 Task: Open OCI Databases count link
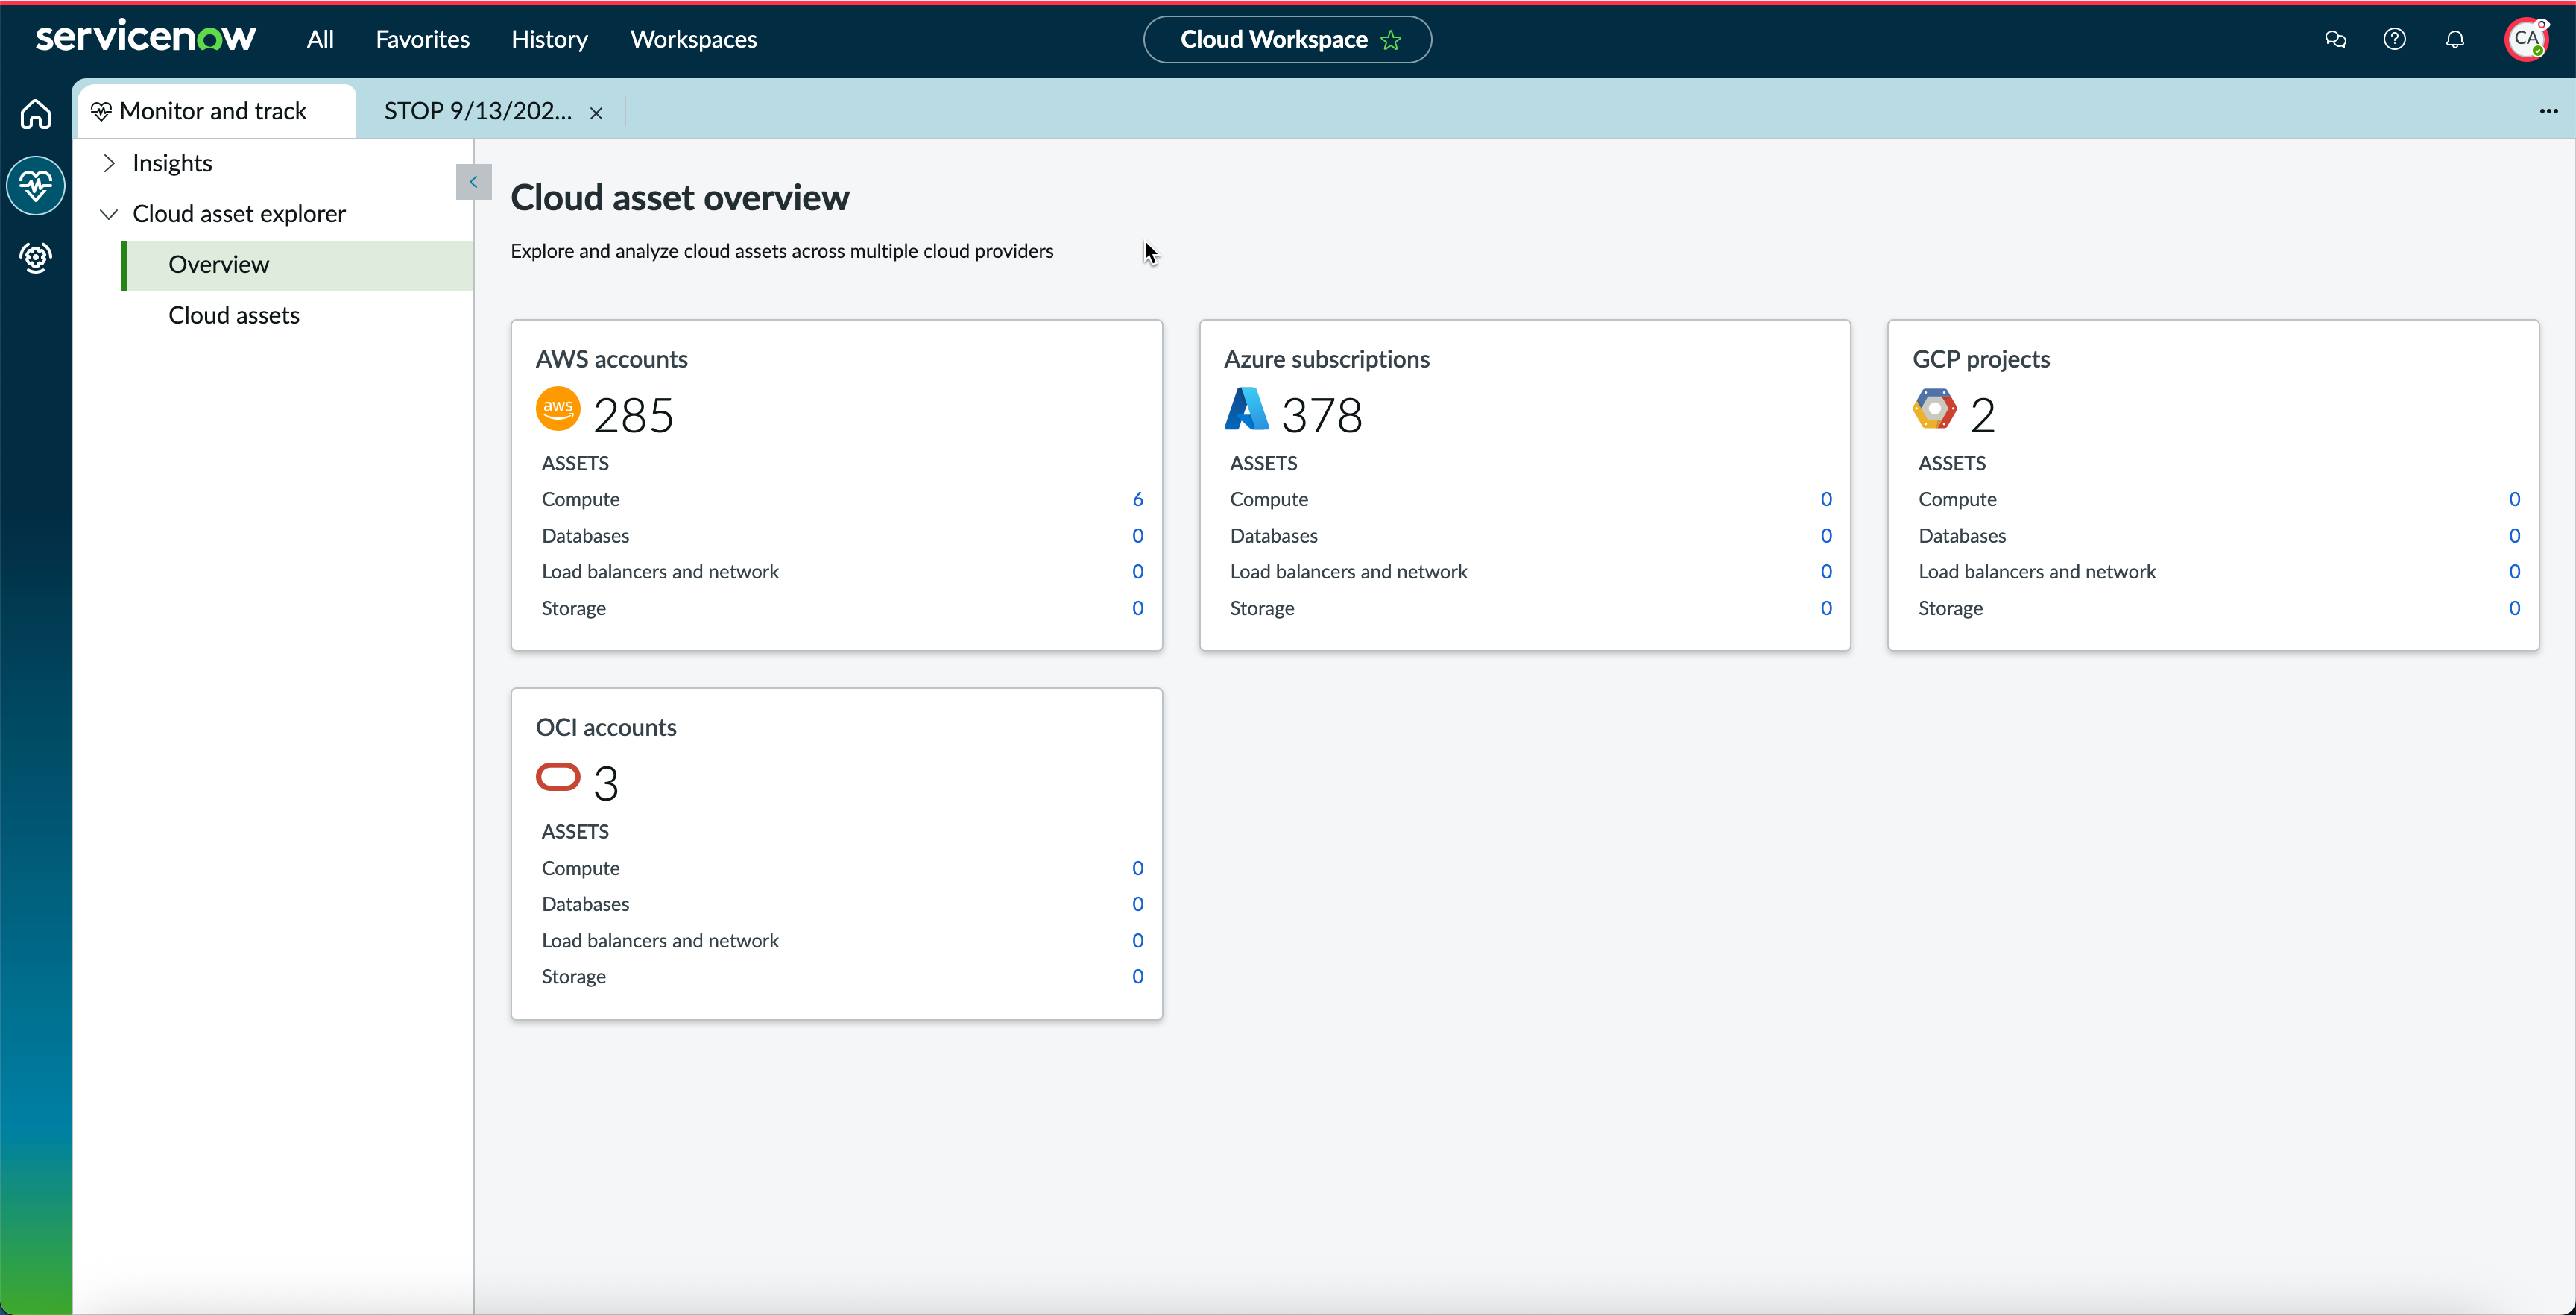tap(1138, 904)
